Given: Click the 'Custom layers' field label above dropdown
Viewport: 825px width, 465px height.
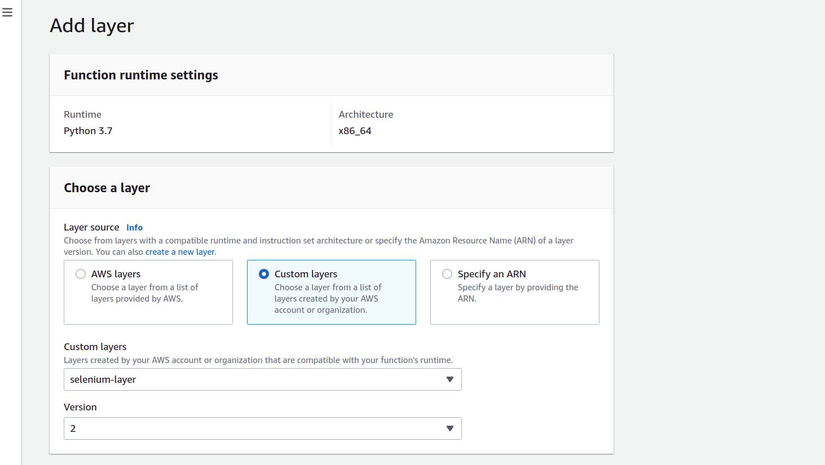Looking at the screenshot, I should (95, 347).
